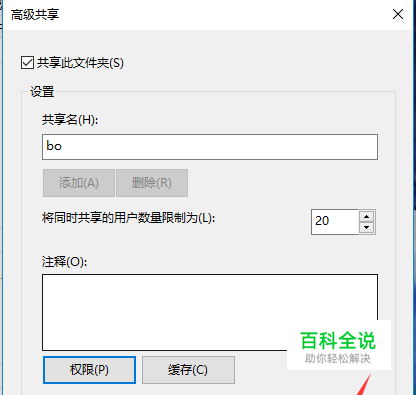
Task: Click the greyed-out 添加(A) button
Action: click(79, 183)
